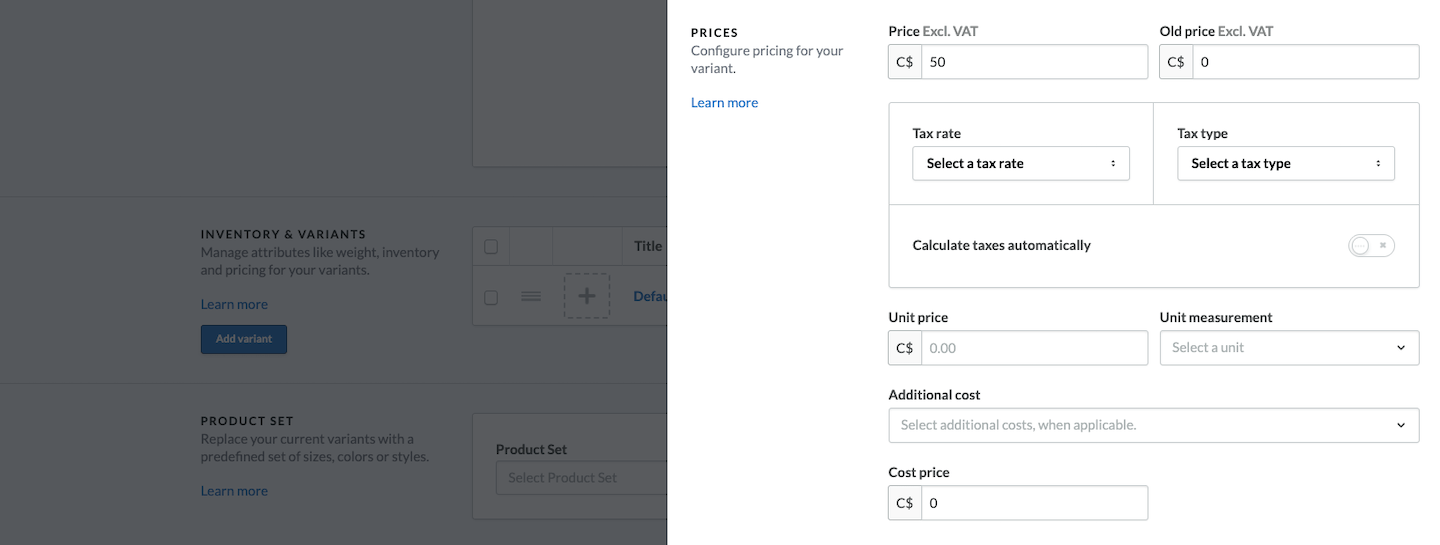Click the plus image placeholder in variant row
The width and height of the screenshot is (1440, 545).
tap(587, 296)
